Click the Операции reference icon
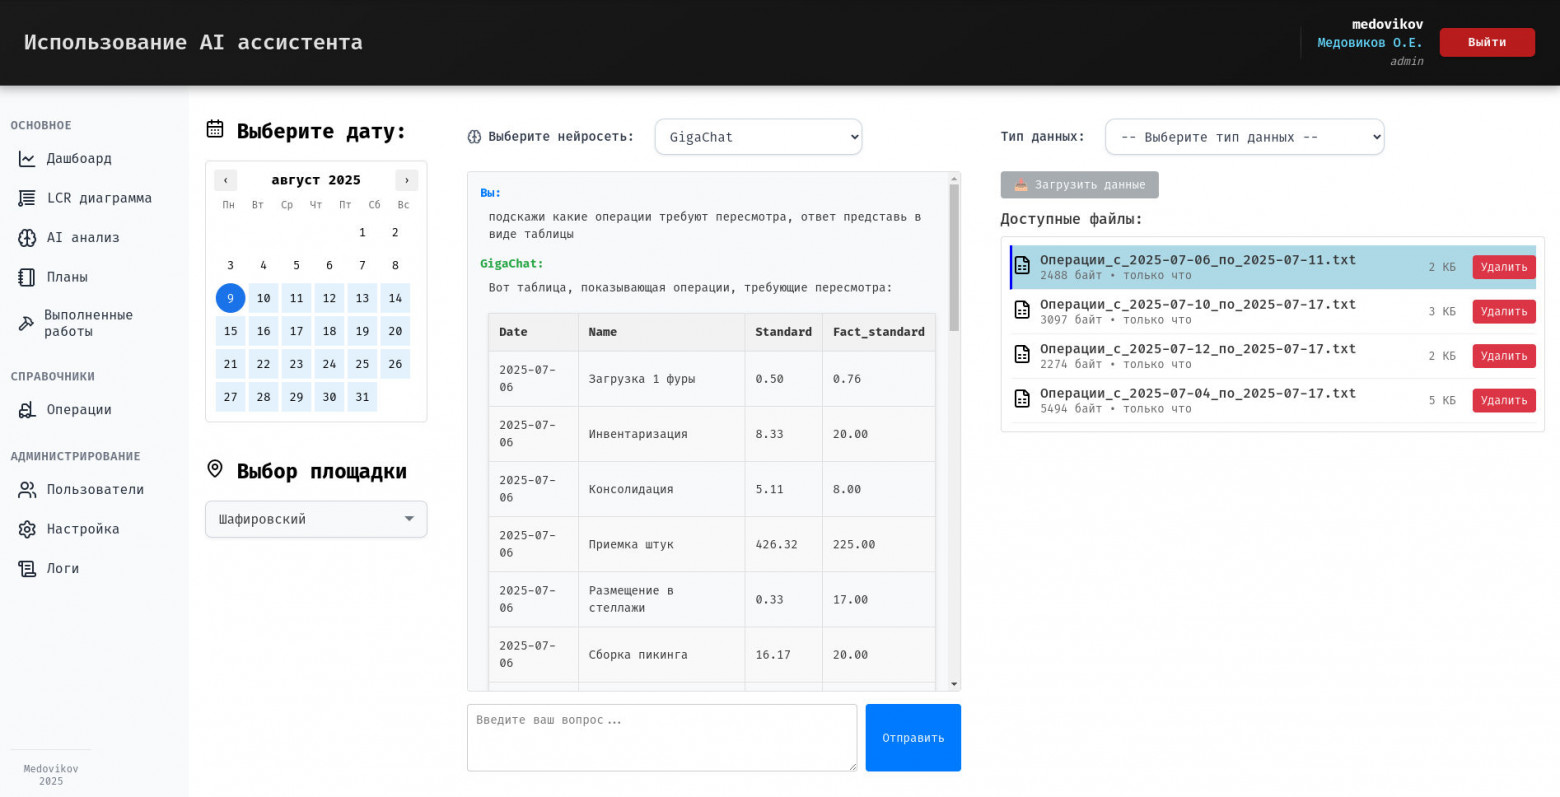Image resolution: width=1560 pixels, height=797 pixels. point(27,410)
